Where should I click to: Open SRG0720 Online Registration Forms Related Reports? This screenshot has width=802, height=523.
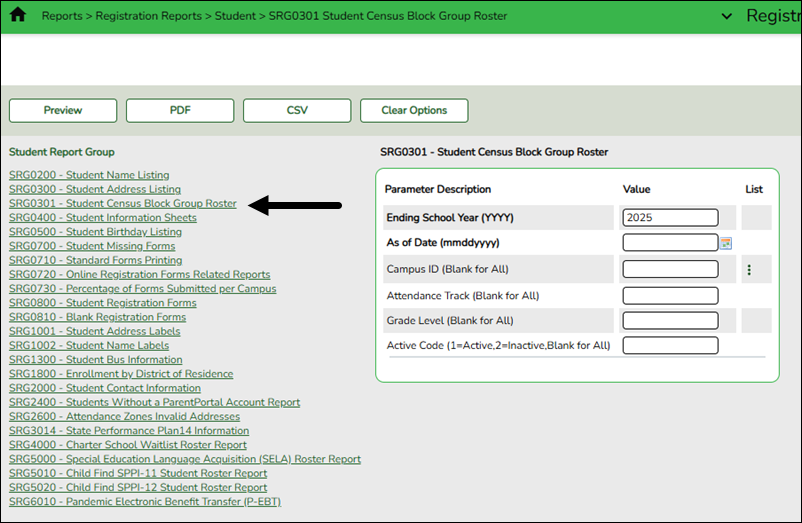[140, 275]
